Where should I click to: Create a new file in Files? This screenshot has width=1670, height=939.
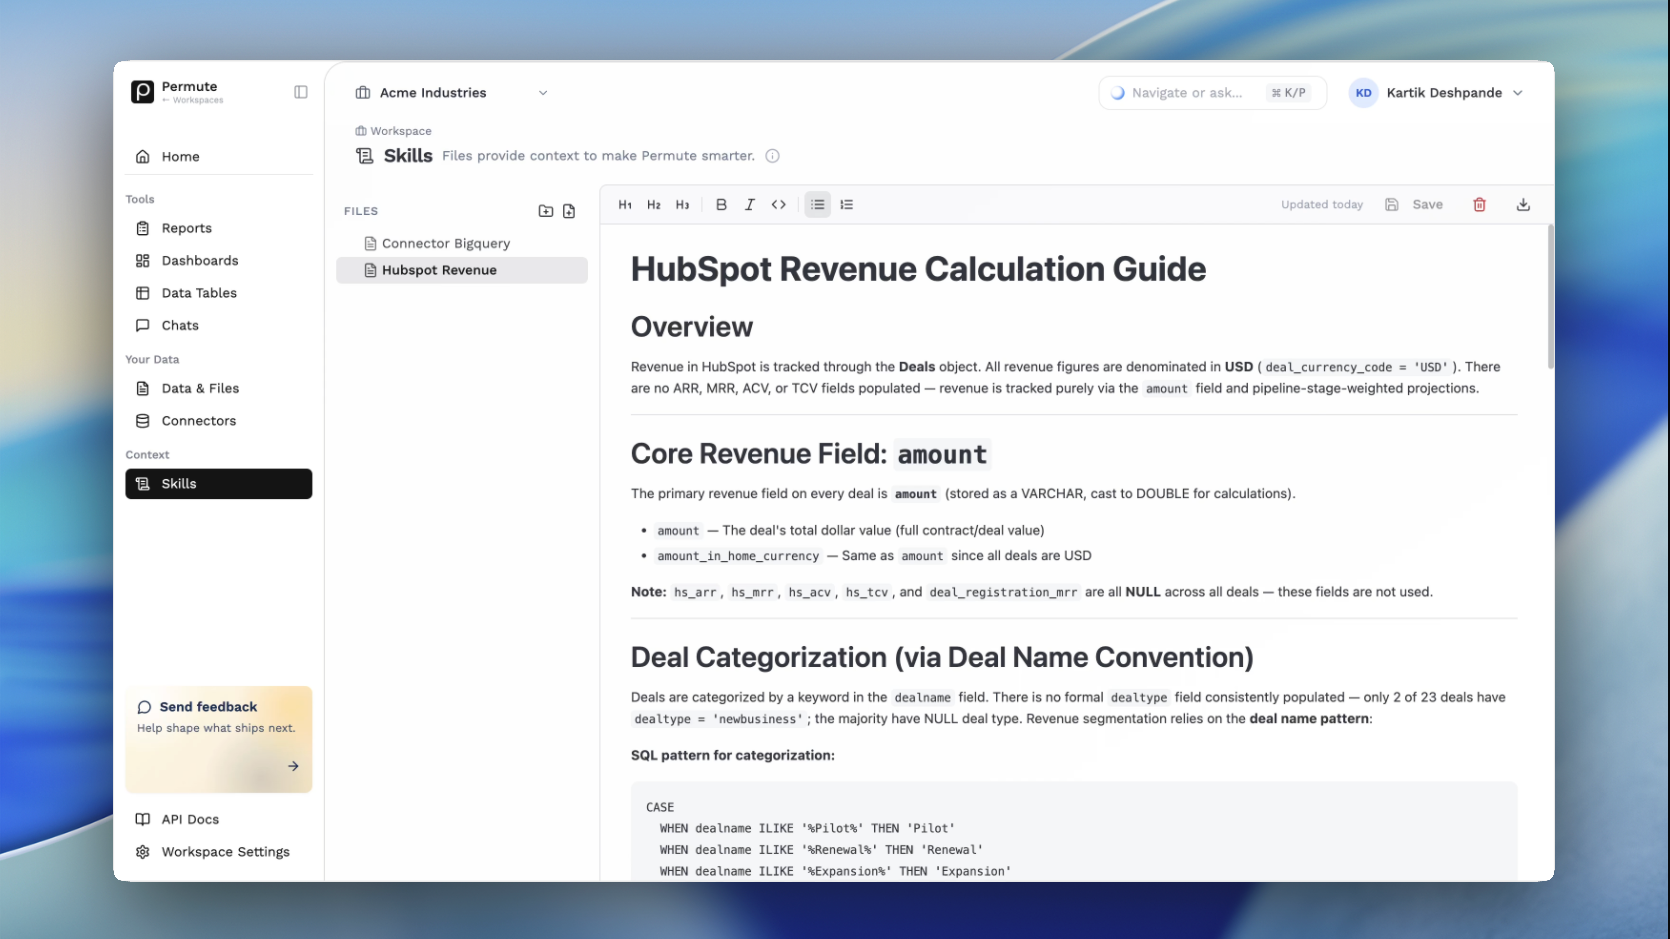coord(569,211)
